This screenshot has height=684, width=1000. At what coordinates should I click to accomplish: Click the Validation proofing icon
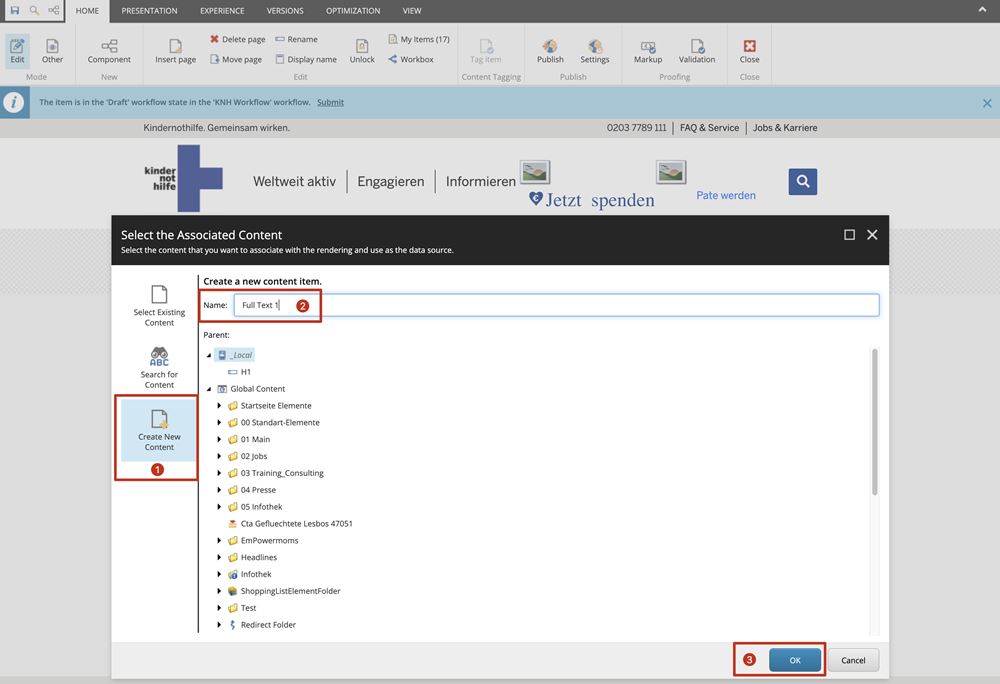697,51
